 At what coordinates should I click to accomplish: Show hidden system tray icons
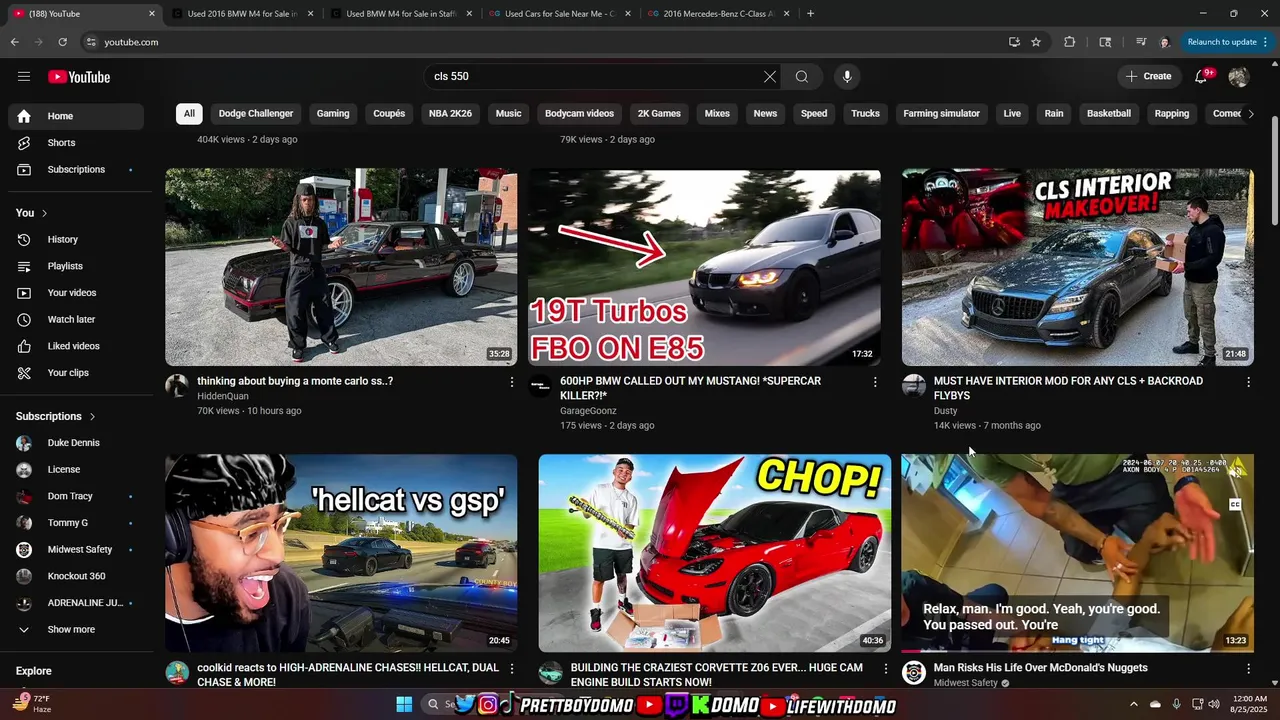[x=1133, y=704]
